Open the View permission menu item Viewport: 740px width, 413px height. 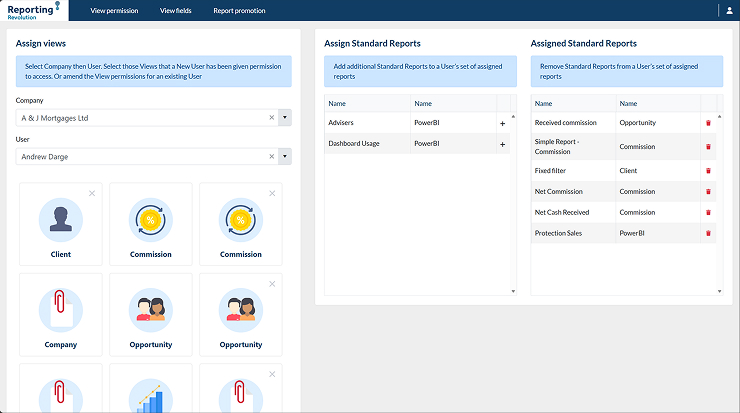(x=114, y=10)
